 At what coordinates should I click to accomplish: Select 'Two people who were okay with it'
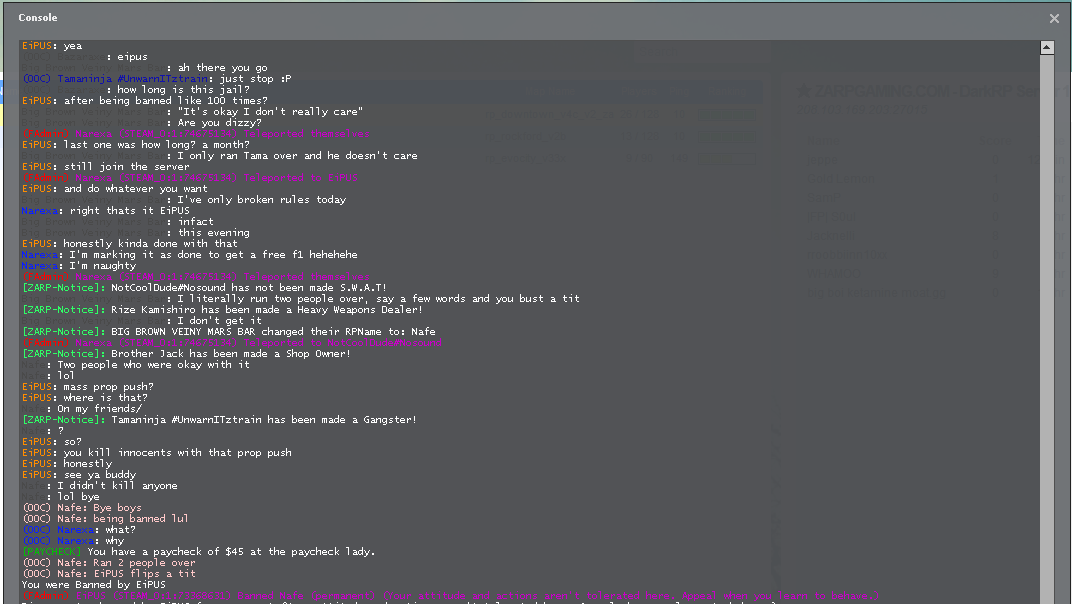coord(135,364)
